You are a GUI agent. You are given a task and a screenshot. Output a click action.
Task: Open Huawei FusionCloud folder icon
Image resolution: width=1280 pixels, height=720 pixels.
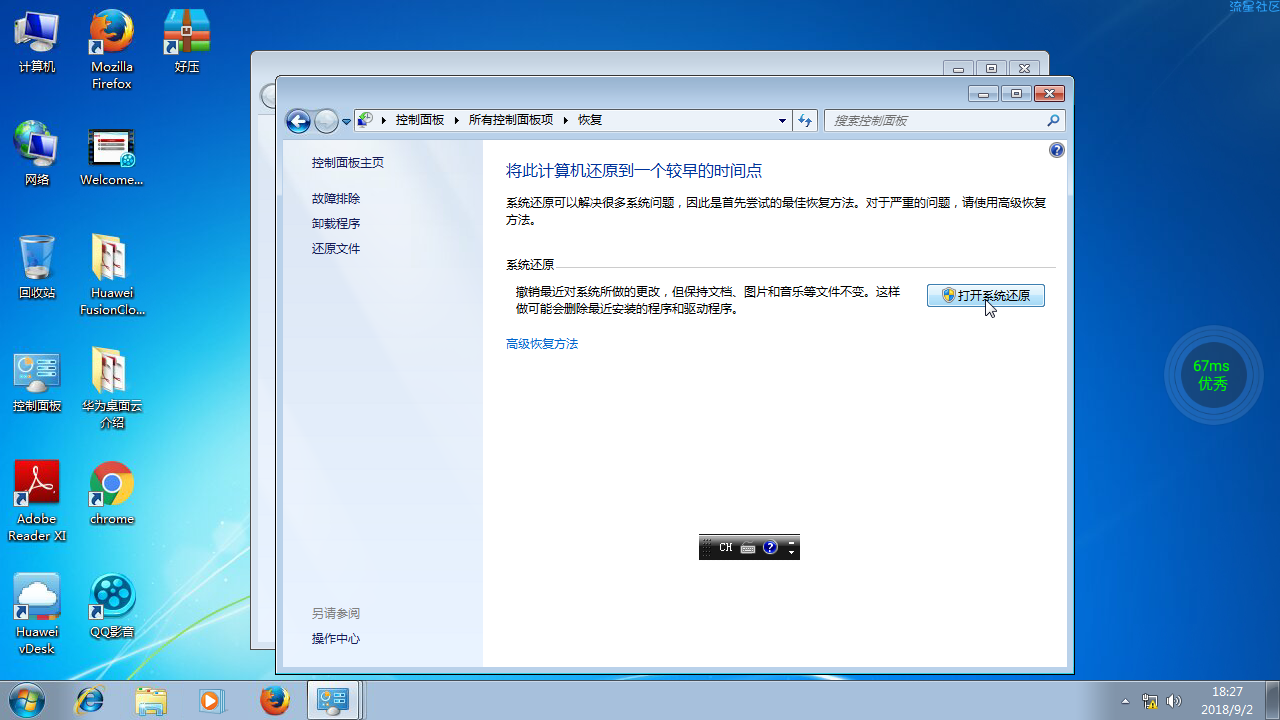pyautogui.click(x=112, y=275)
